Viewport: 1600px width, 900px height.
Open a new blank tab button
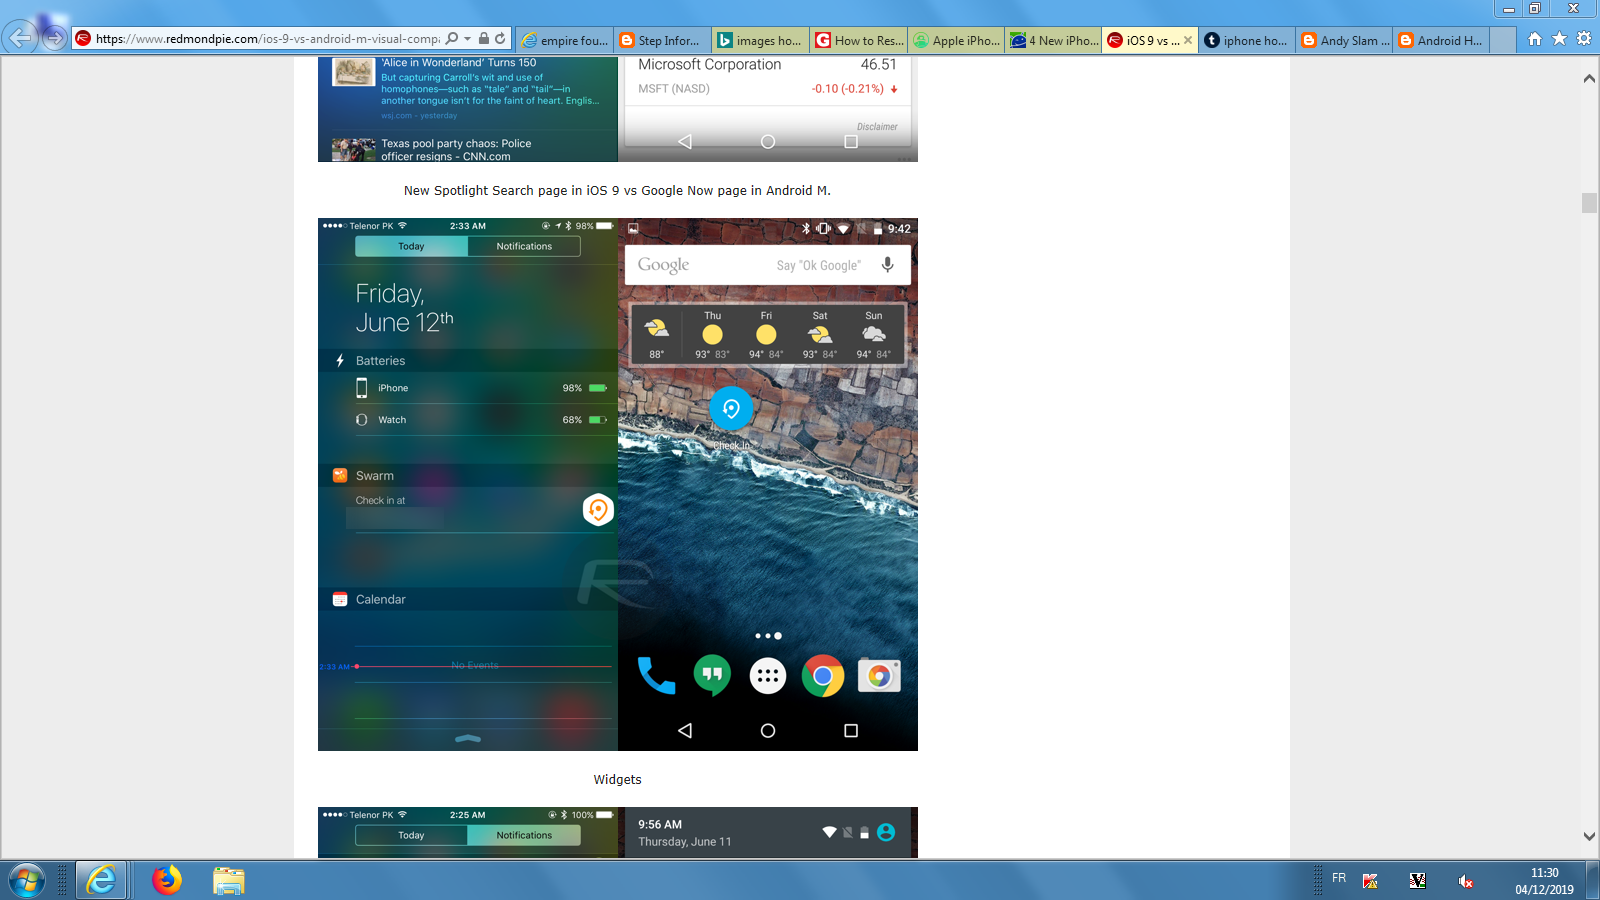(1503, 40)
